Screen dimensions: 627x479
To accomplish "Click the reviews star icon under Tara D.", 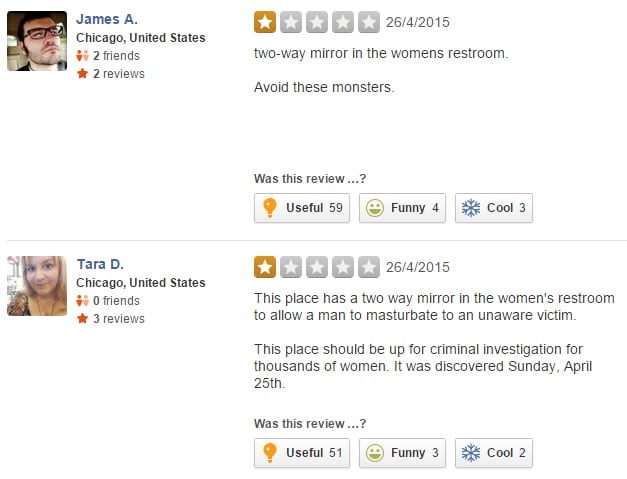I will click(x=82, y=319).
